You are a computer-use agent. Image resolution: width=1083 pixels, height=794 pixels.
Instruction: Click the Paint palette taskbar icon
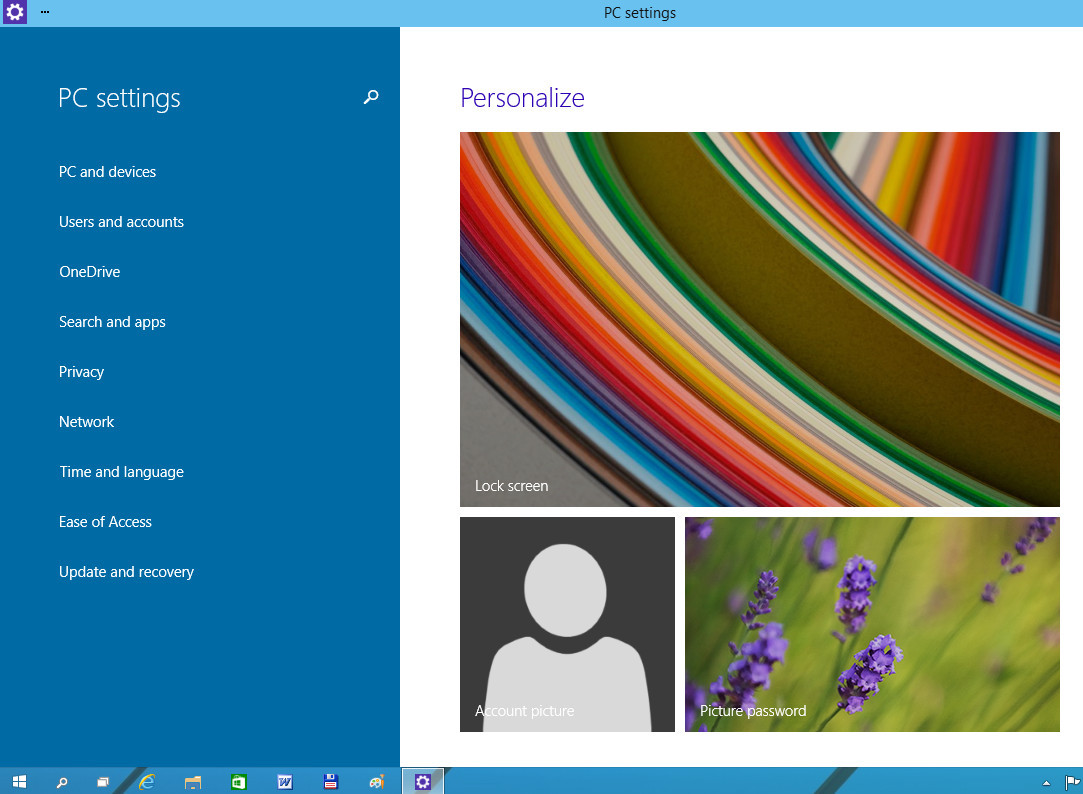(x=376, y=782)
